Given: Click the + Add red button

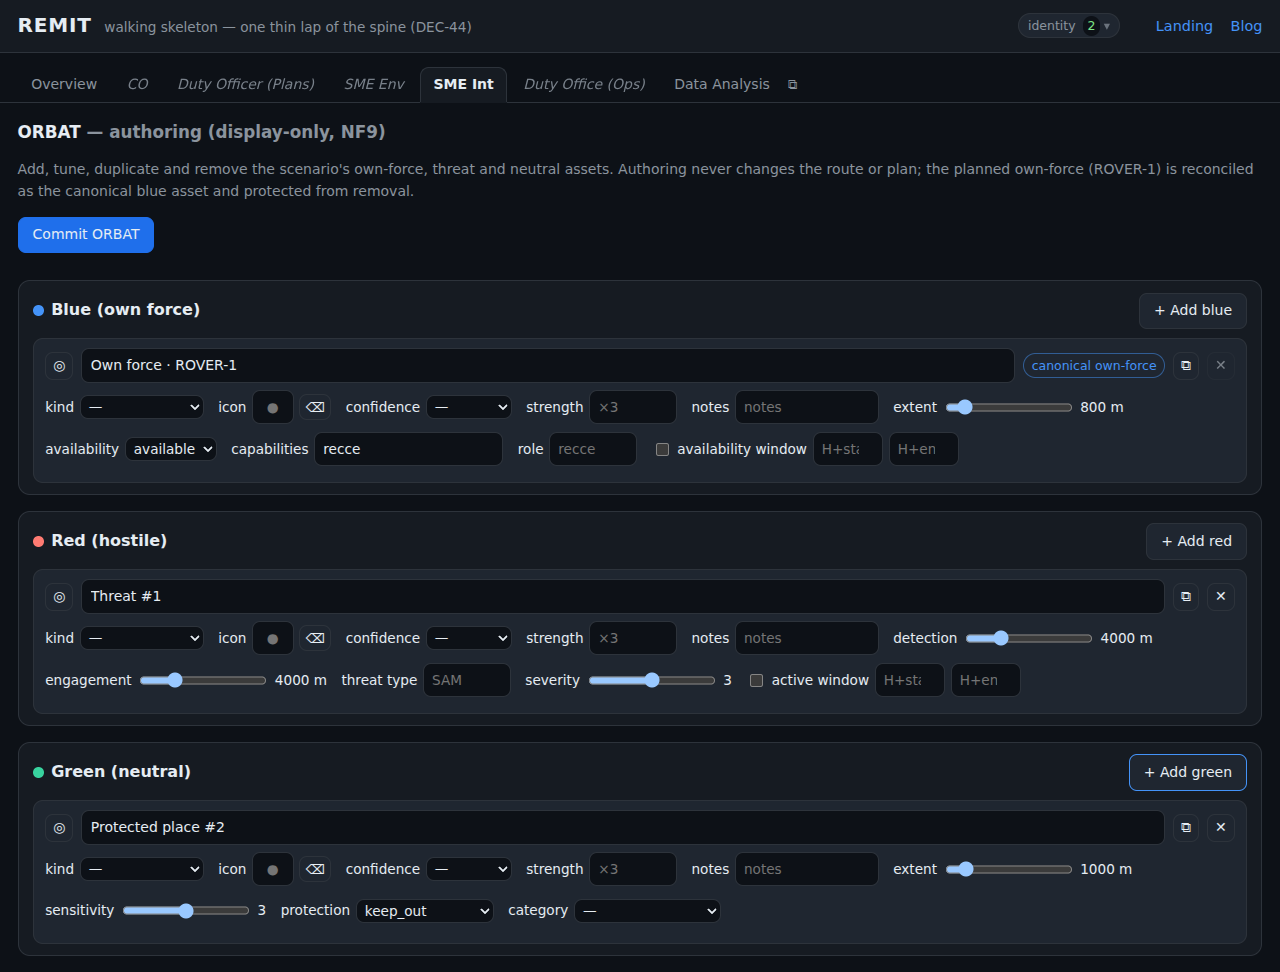Looking at the screenshot, I should coord(1196,542).
